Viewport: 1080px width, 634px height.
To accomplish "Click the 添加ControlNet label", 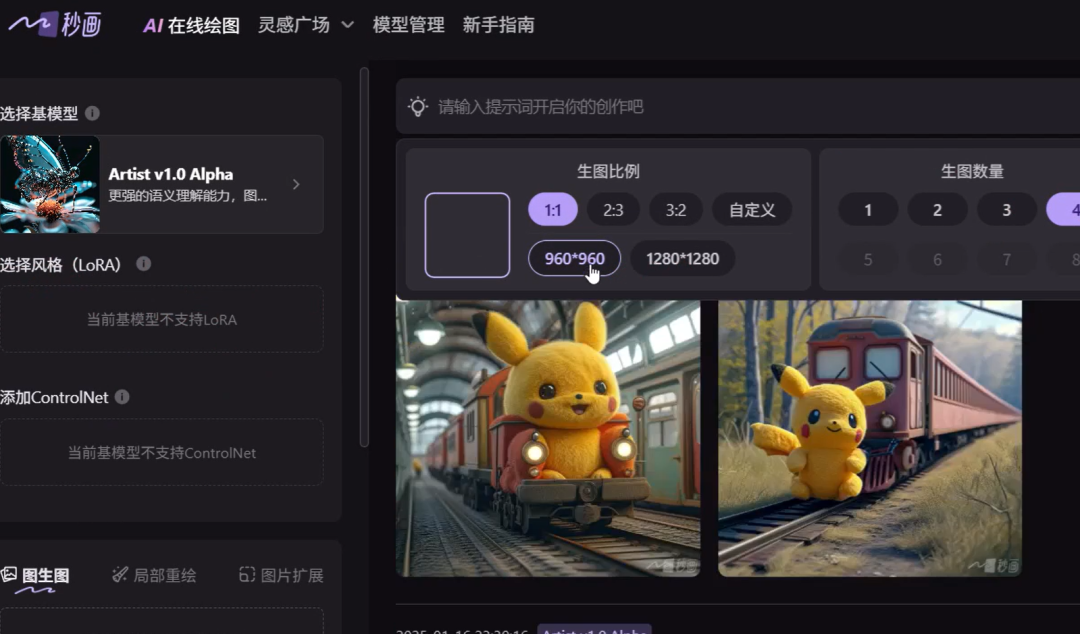I will coord(54,398).
